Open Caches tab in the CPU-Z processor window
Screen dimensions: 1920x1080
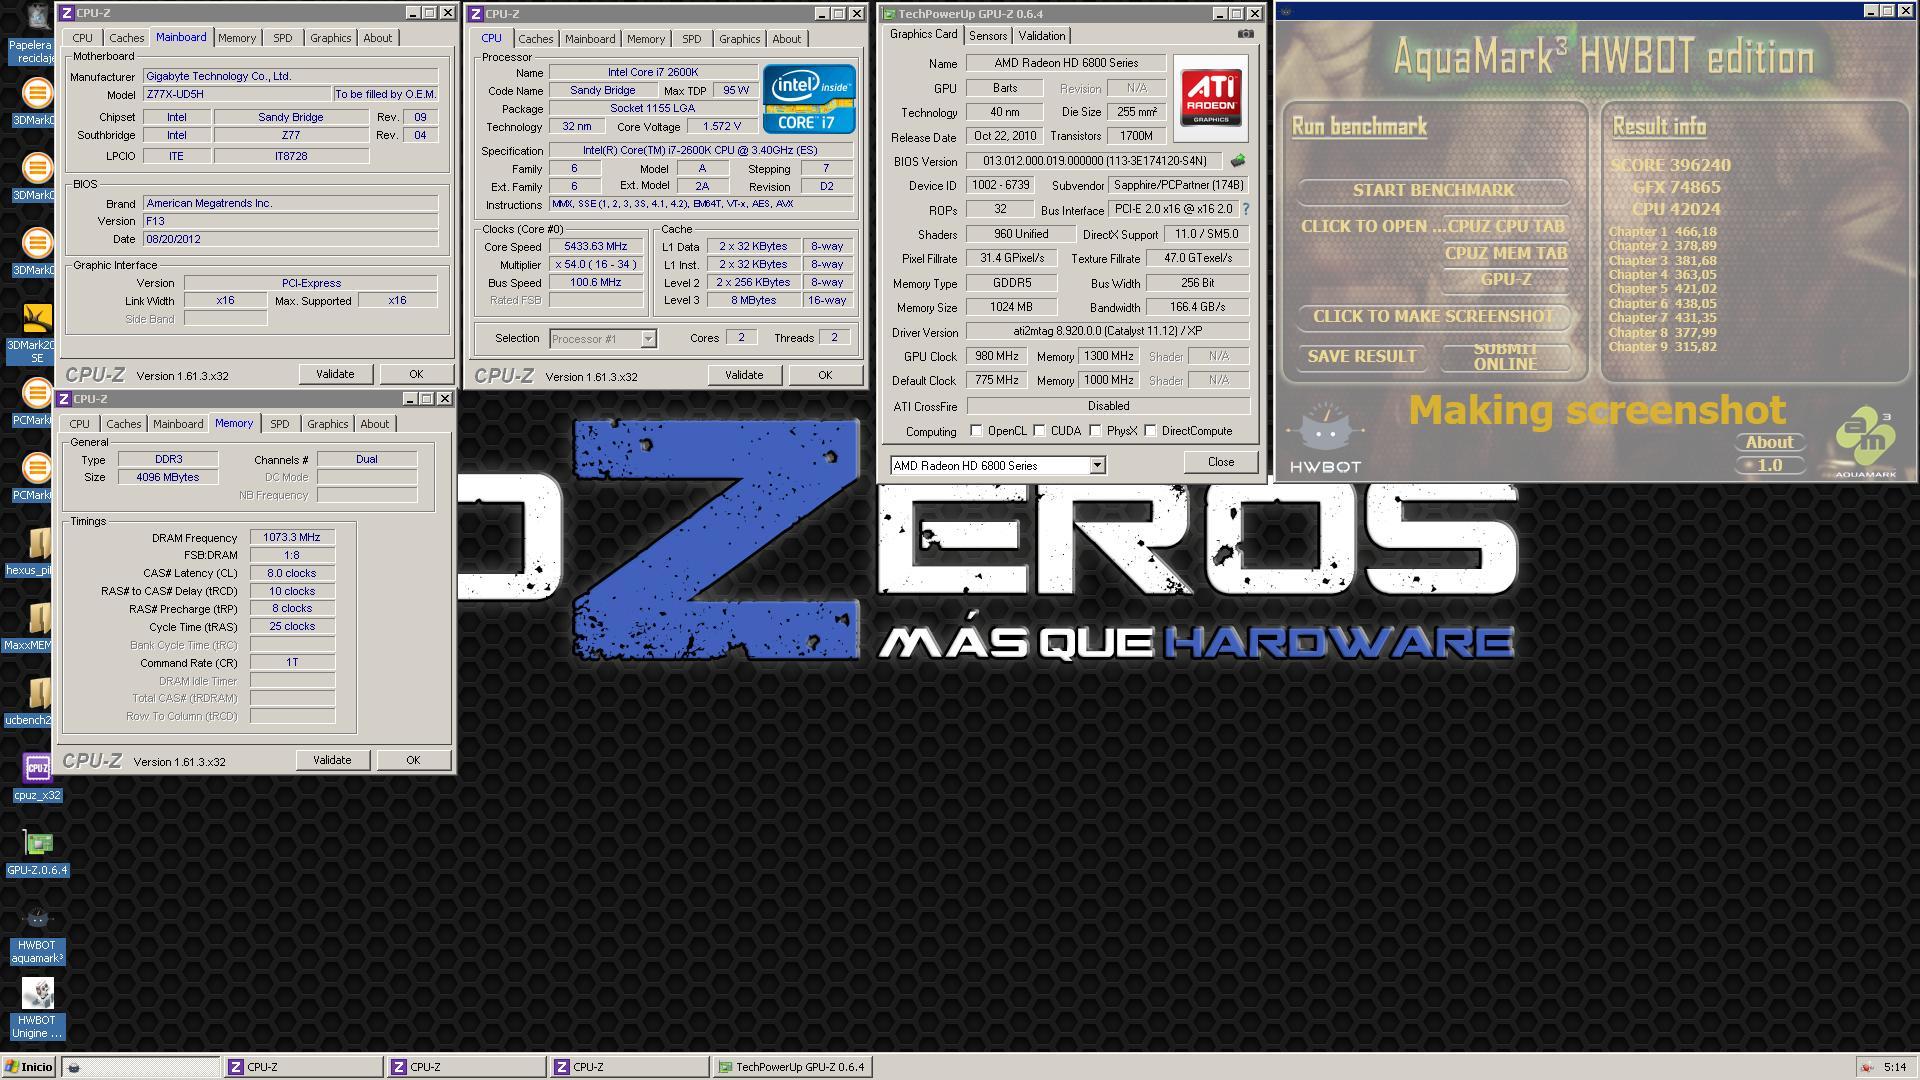[x=535, y=39]
